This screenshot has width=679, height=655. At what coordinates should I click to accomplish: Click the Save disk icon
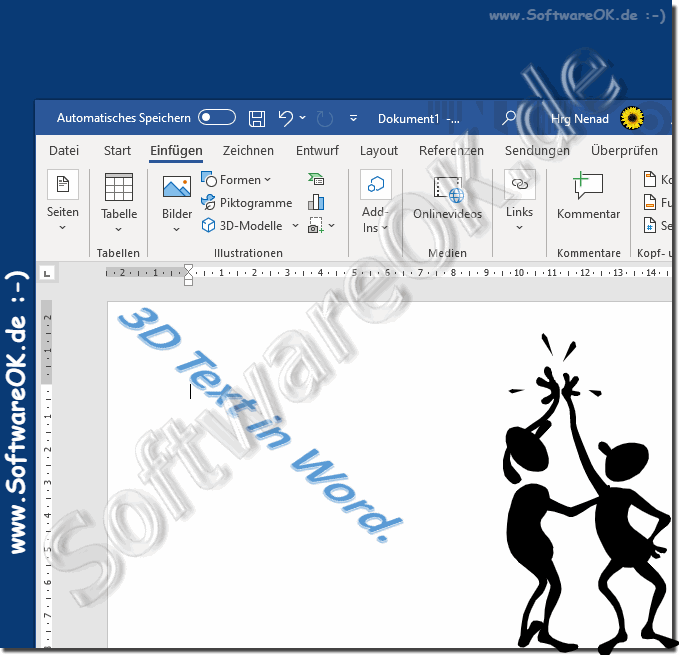tap(257, 118)
